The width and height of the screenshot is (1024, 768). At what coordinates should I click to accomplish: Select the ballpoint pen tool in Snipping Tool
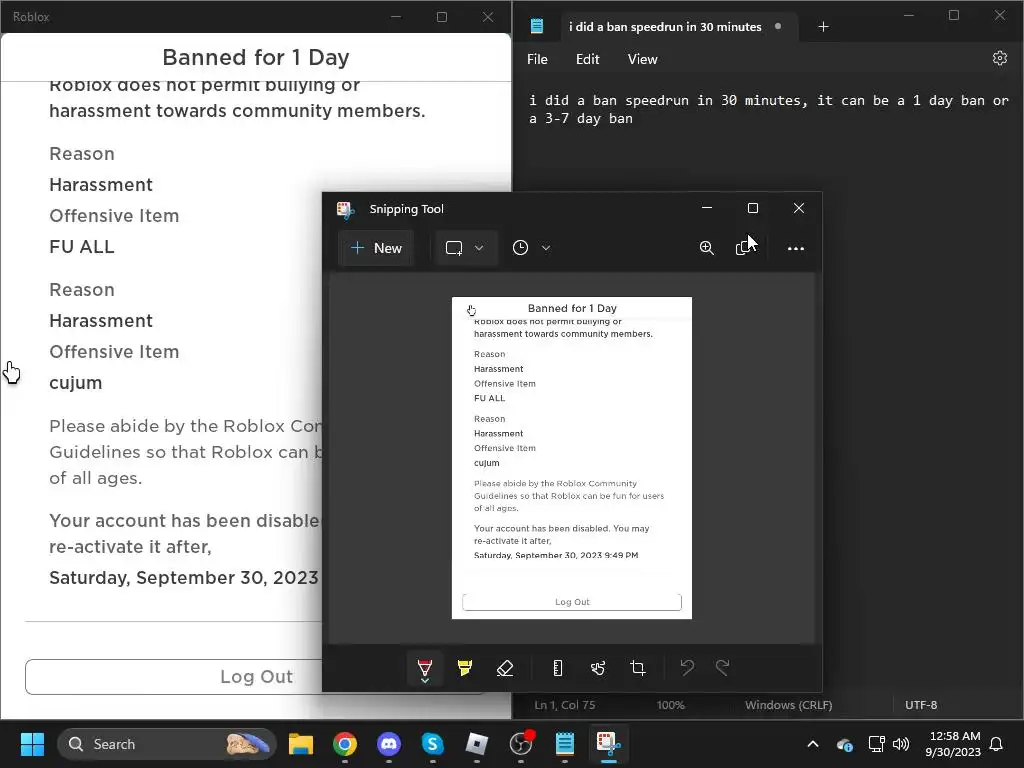[424, 669]
